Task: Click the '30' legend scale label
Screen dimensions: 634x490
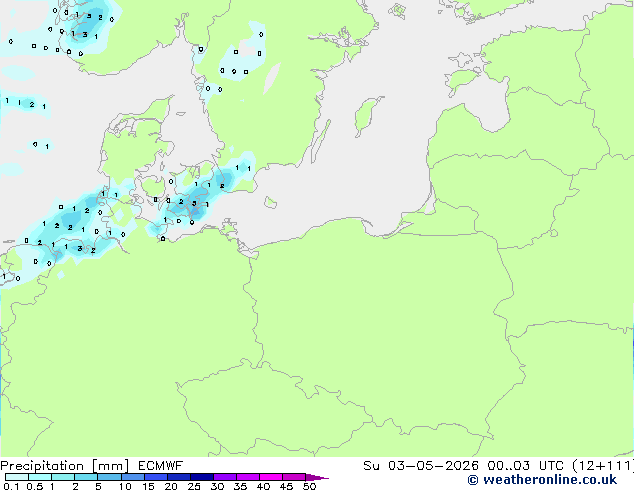Action: (x=217, y=486)
